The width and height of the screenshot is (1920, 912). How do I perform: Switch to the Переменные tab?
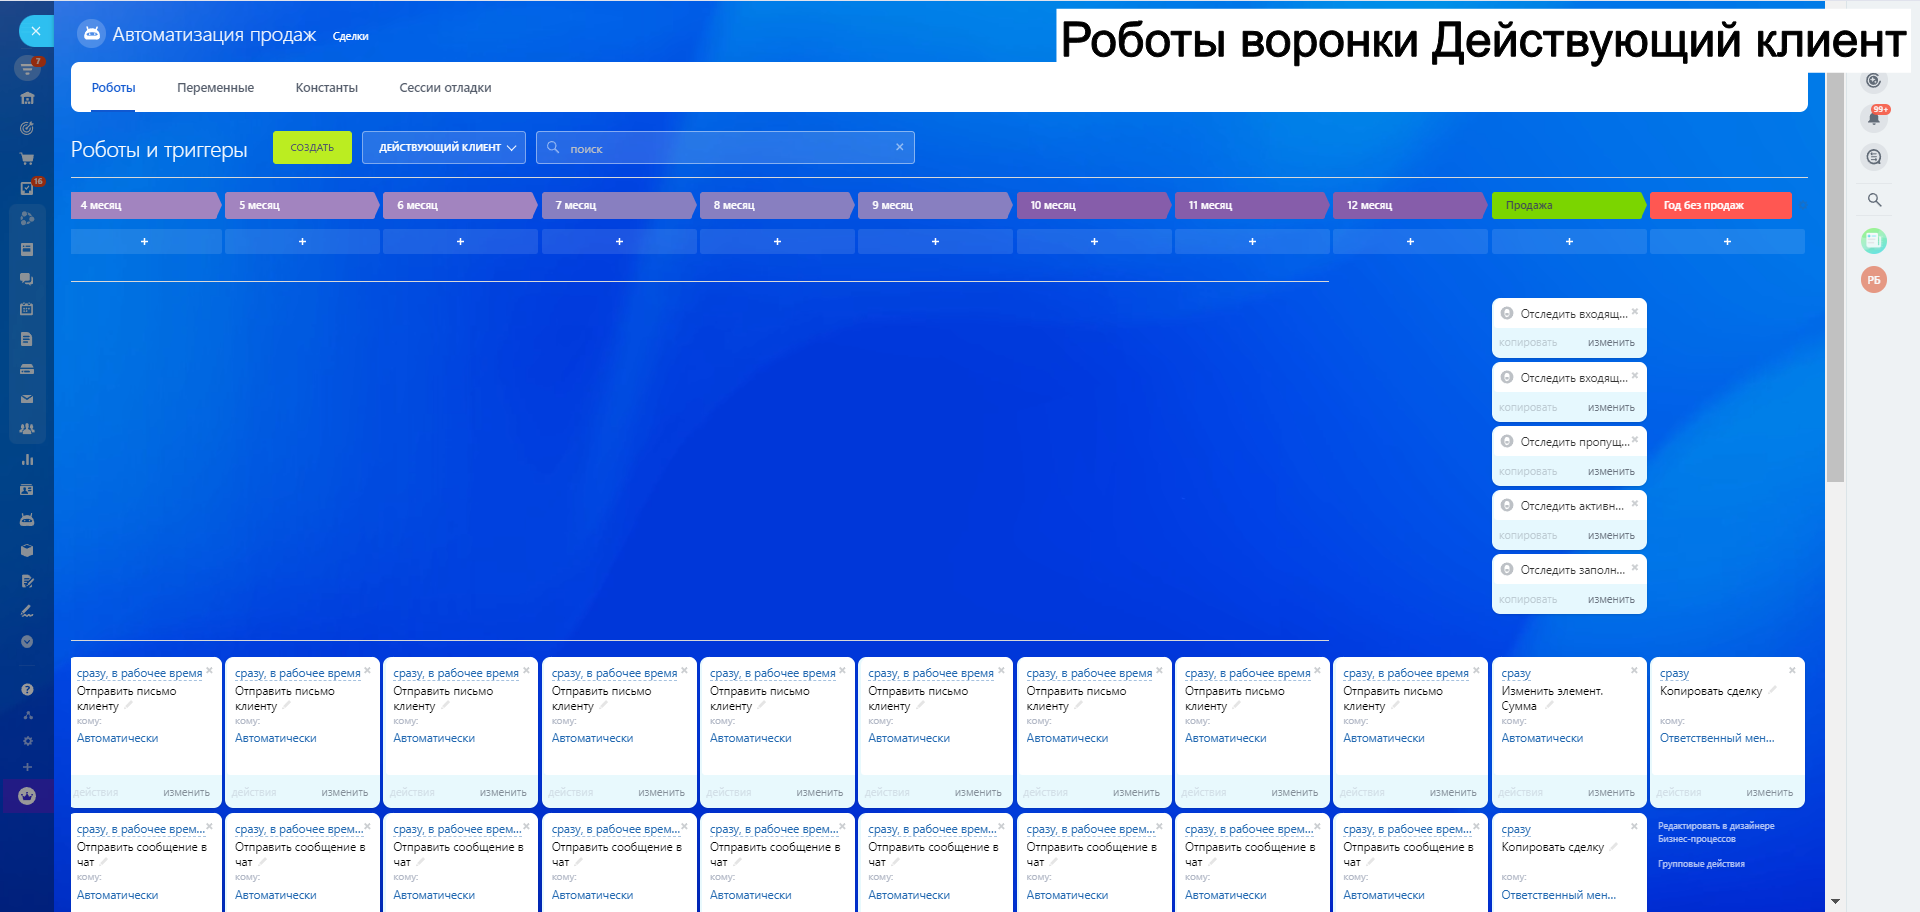coord(215,88)
